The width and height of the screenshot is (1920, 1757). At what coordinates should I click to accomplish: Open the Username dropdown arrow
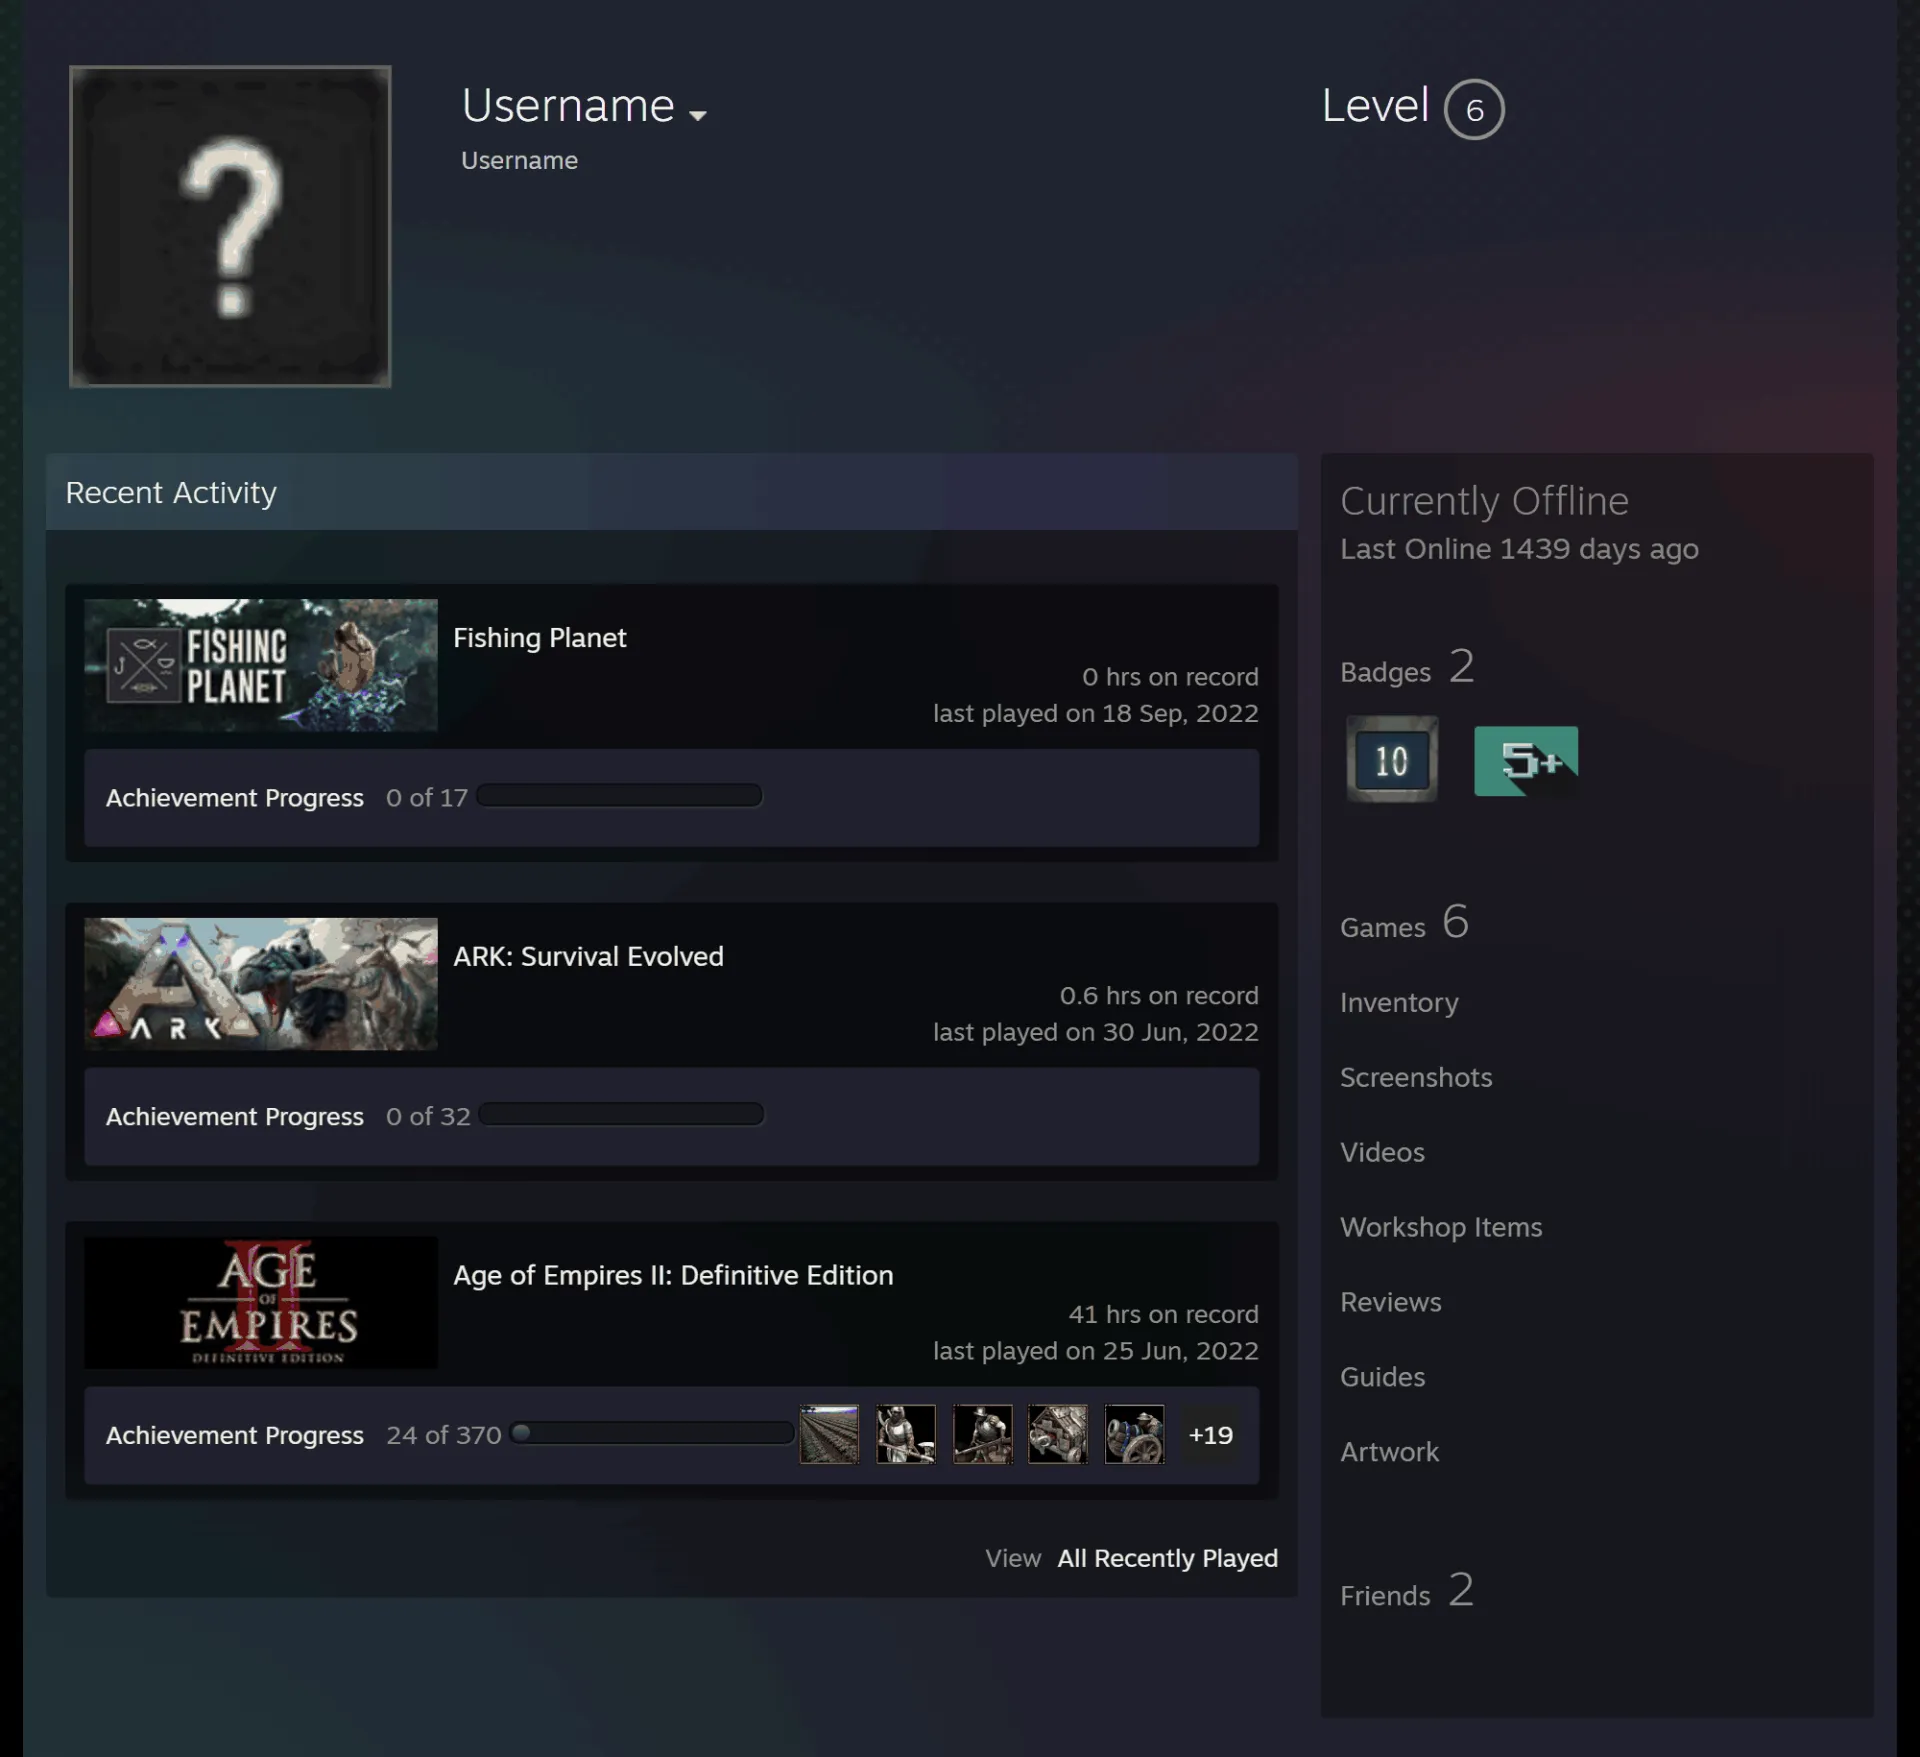[698, 115]
